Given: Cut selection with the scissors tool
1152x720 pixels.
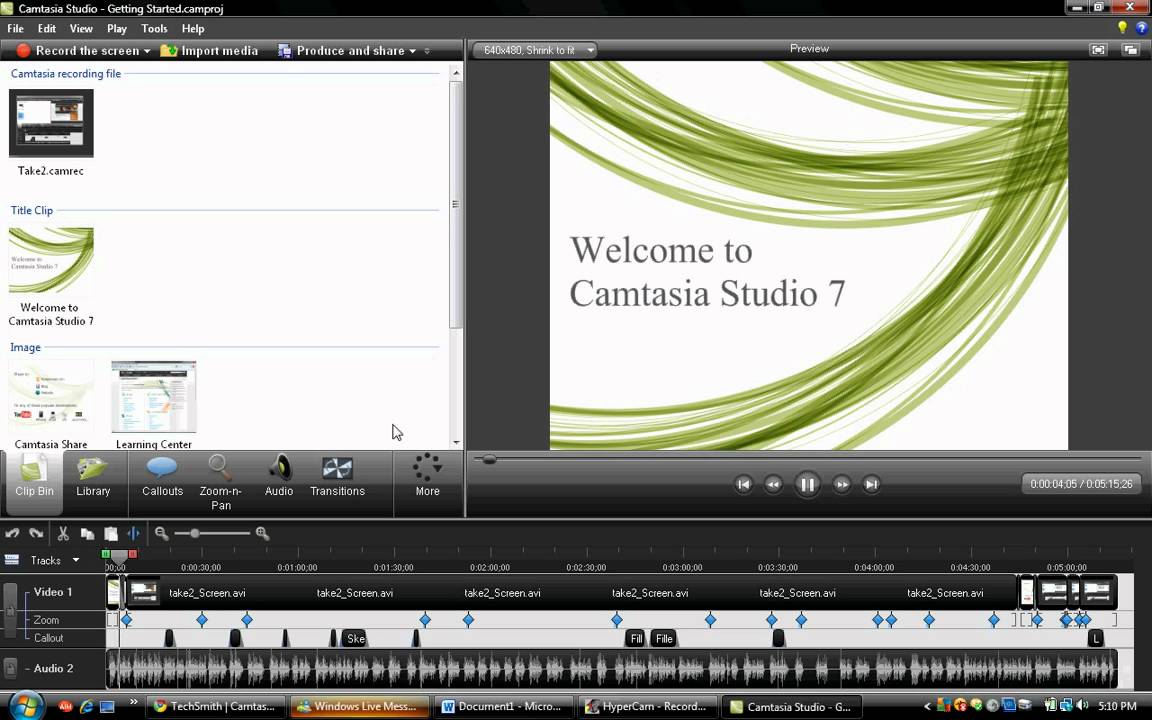Looking at the screenshot, I should pyautogui.click(x=63, y=533).
